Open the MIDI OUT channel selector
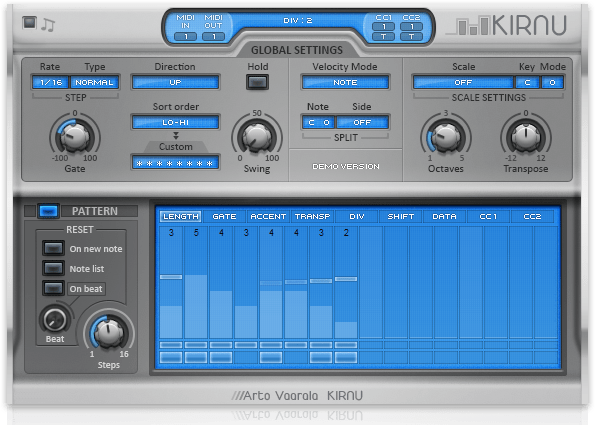 [x=213, y=37]
